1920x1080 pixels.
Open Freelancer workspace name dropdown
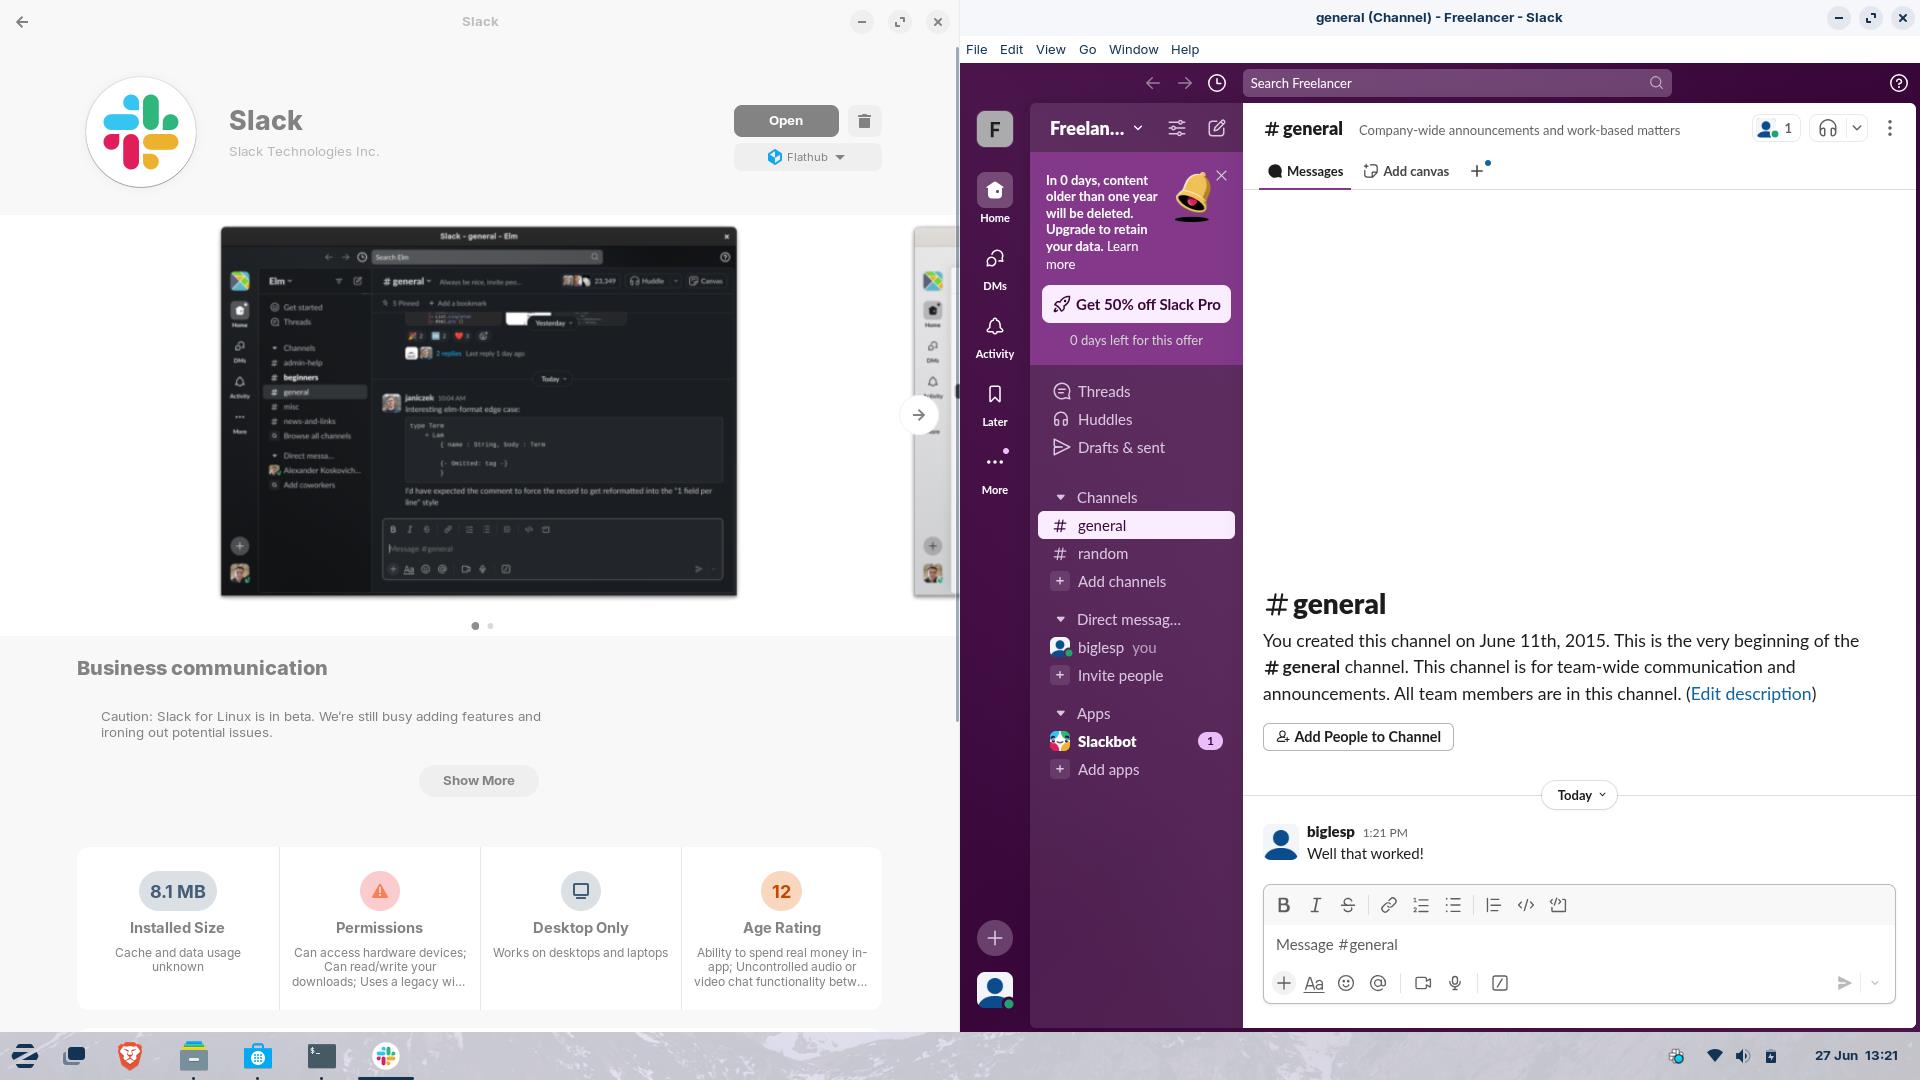[x=1096, y=128]
